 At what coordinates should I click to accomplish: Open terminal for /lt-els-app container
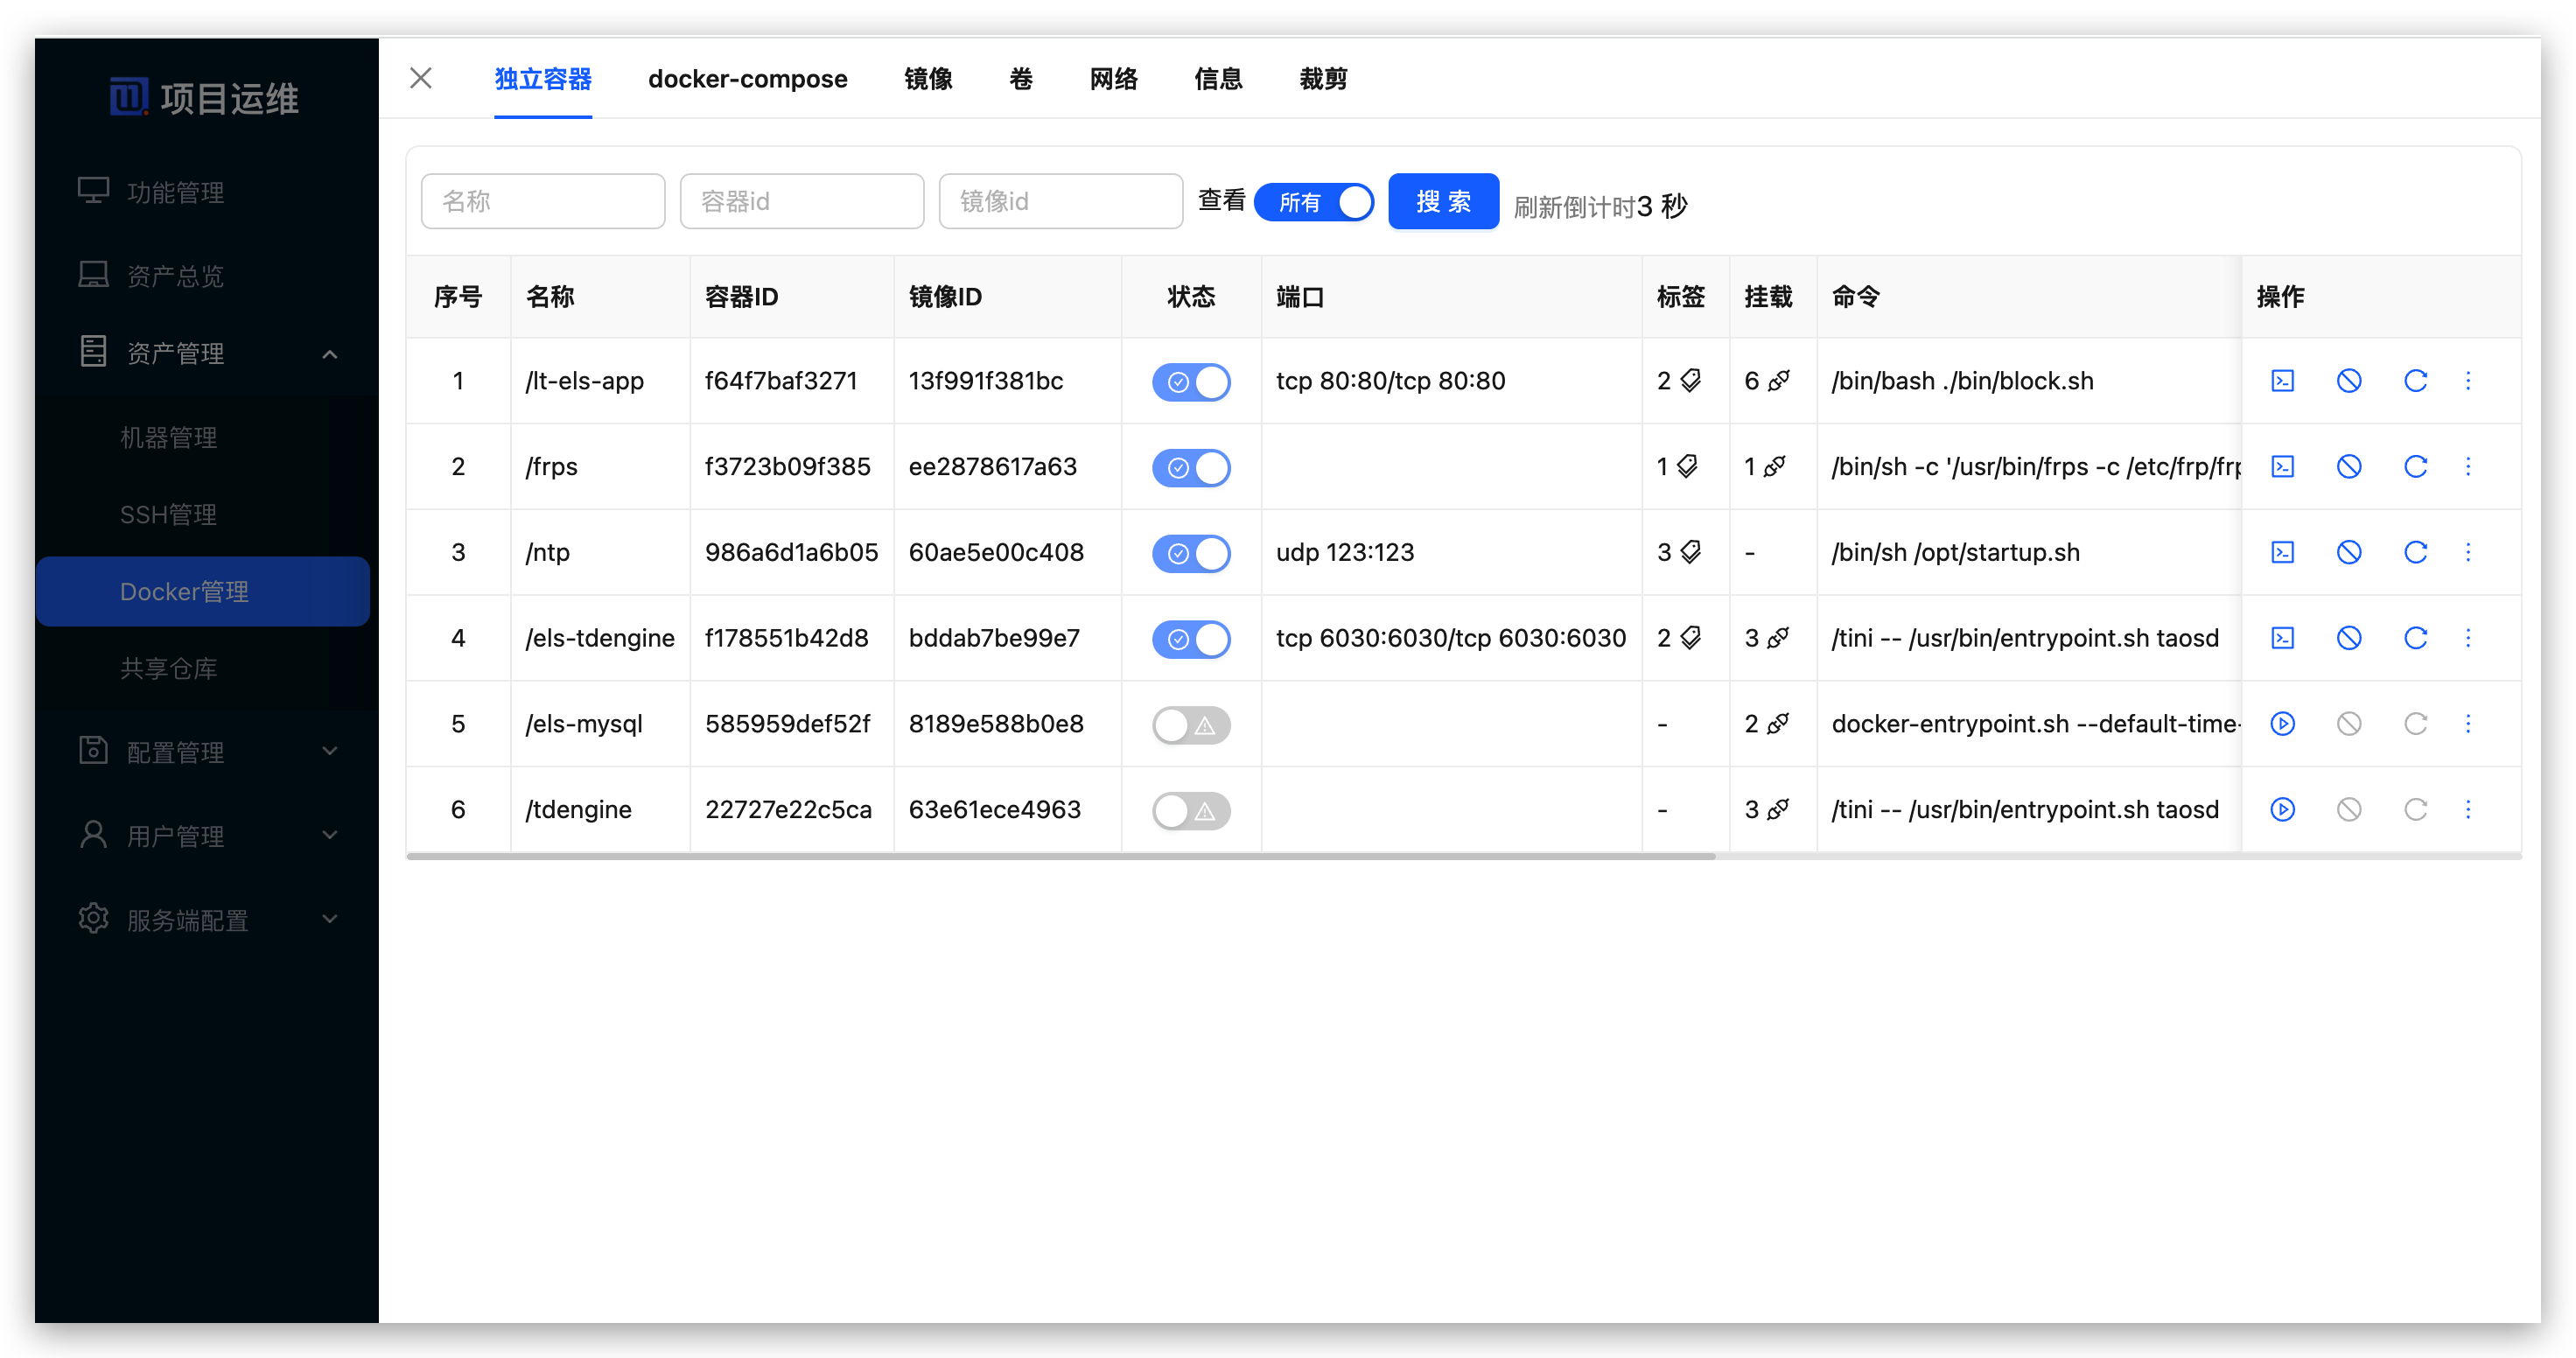coord(2282,381)
